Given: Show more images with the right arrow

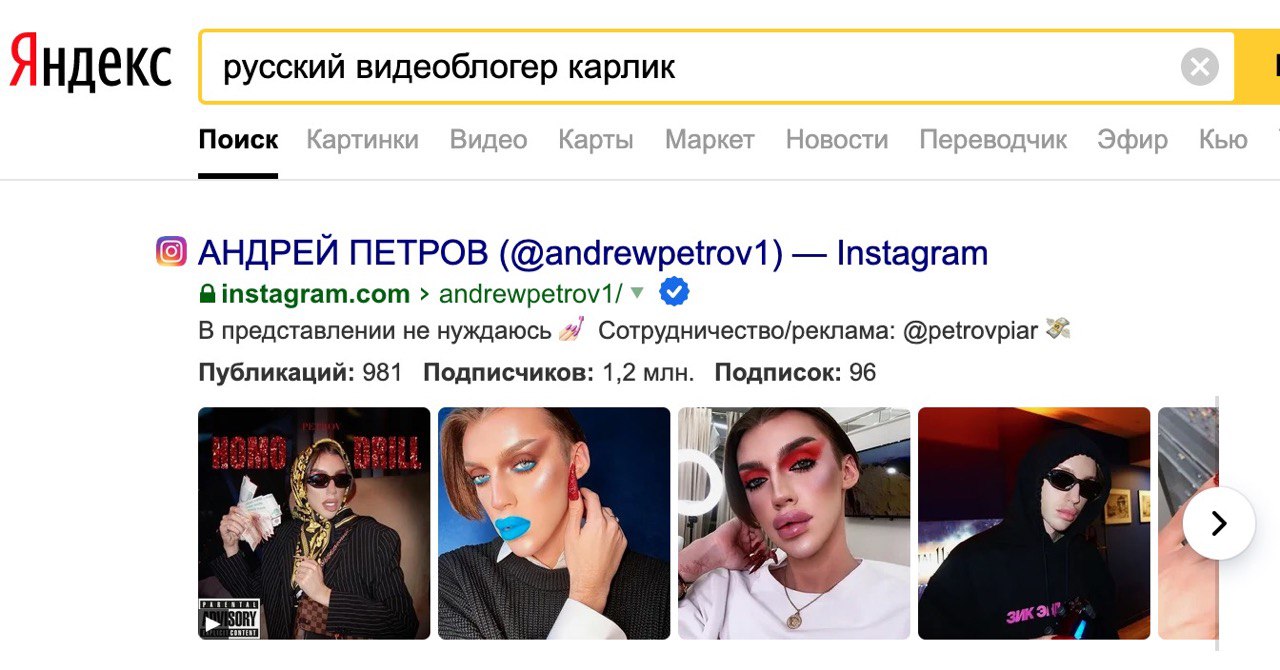Looking at the screenshot, I should (1218, 523).
